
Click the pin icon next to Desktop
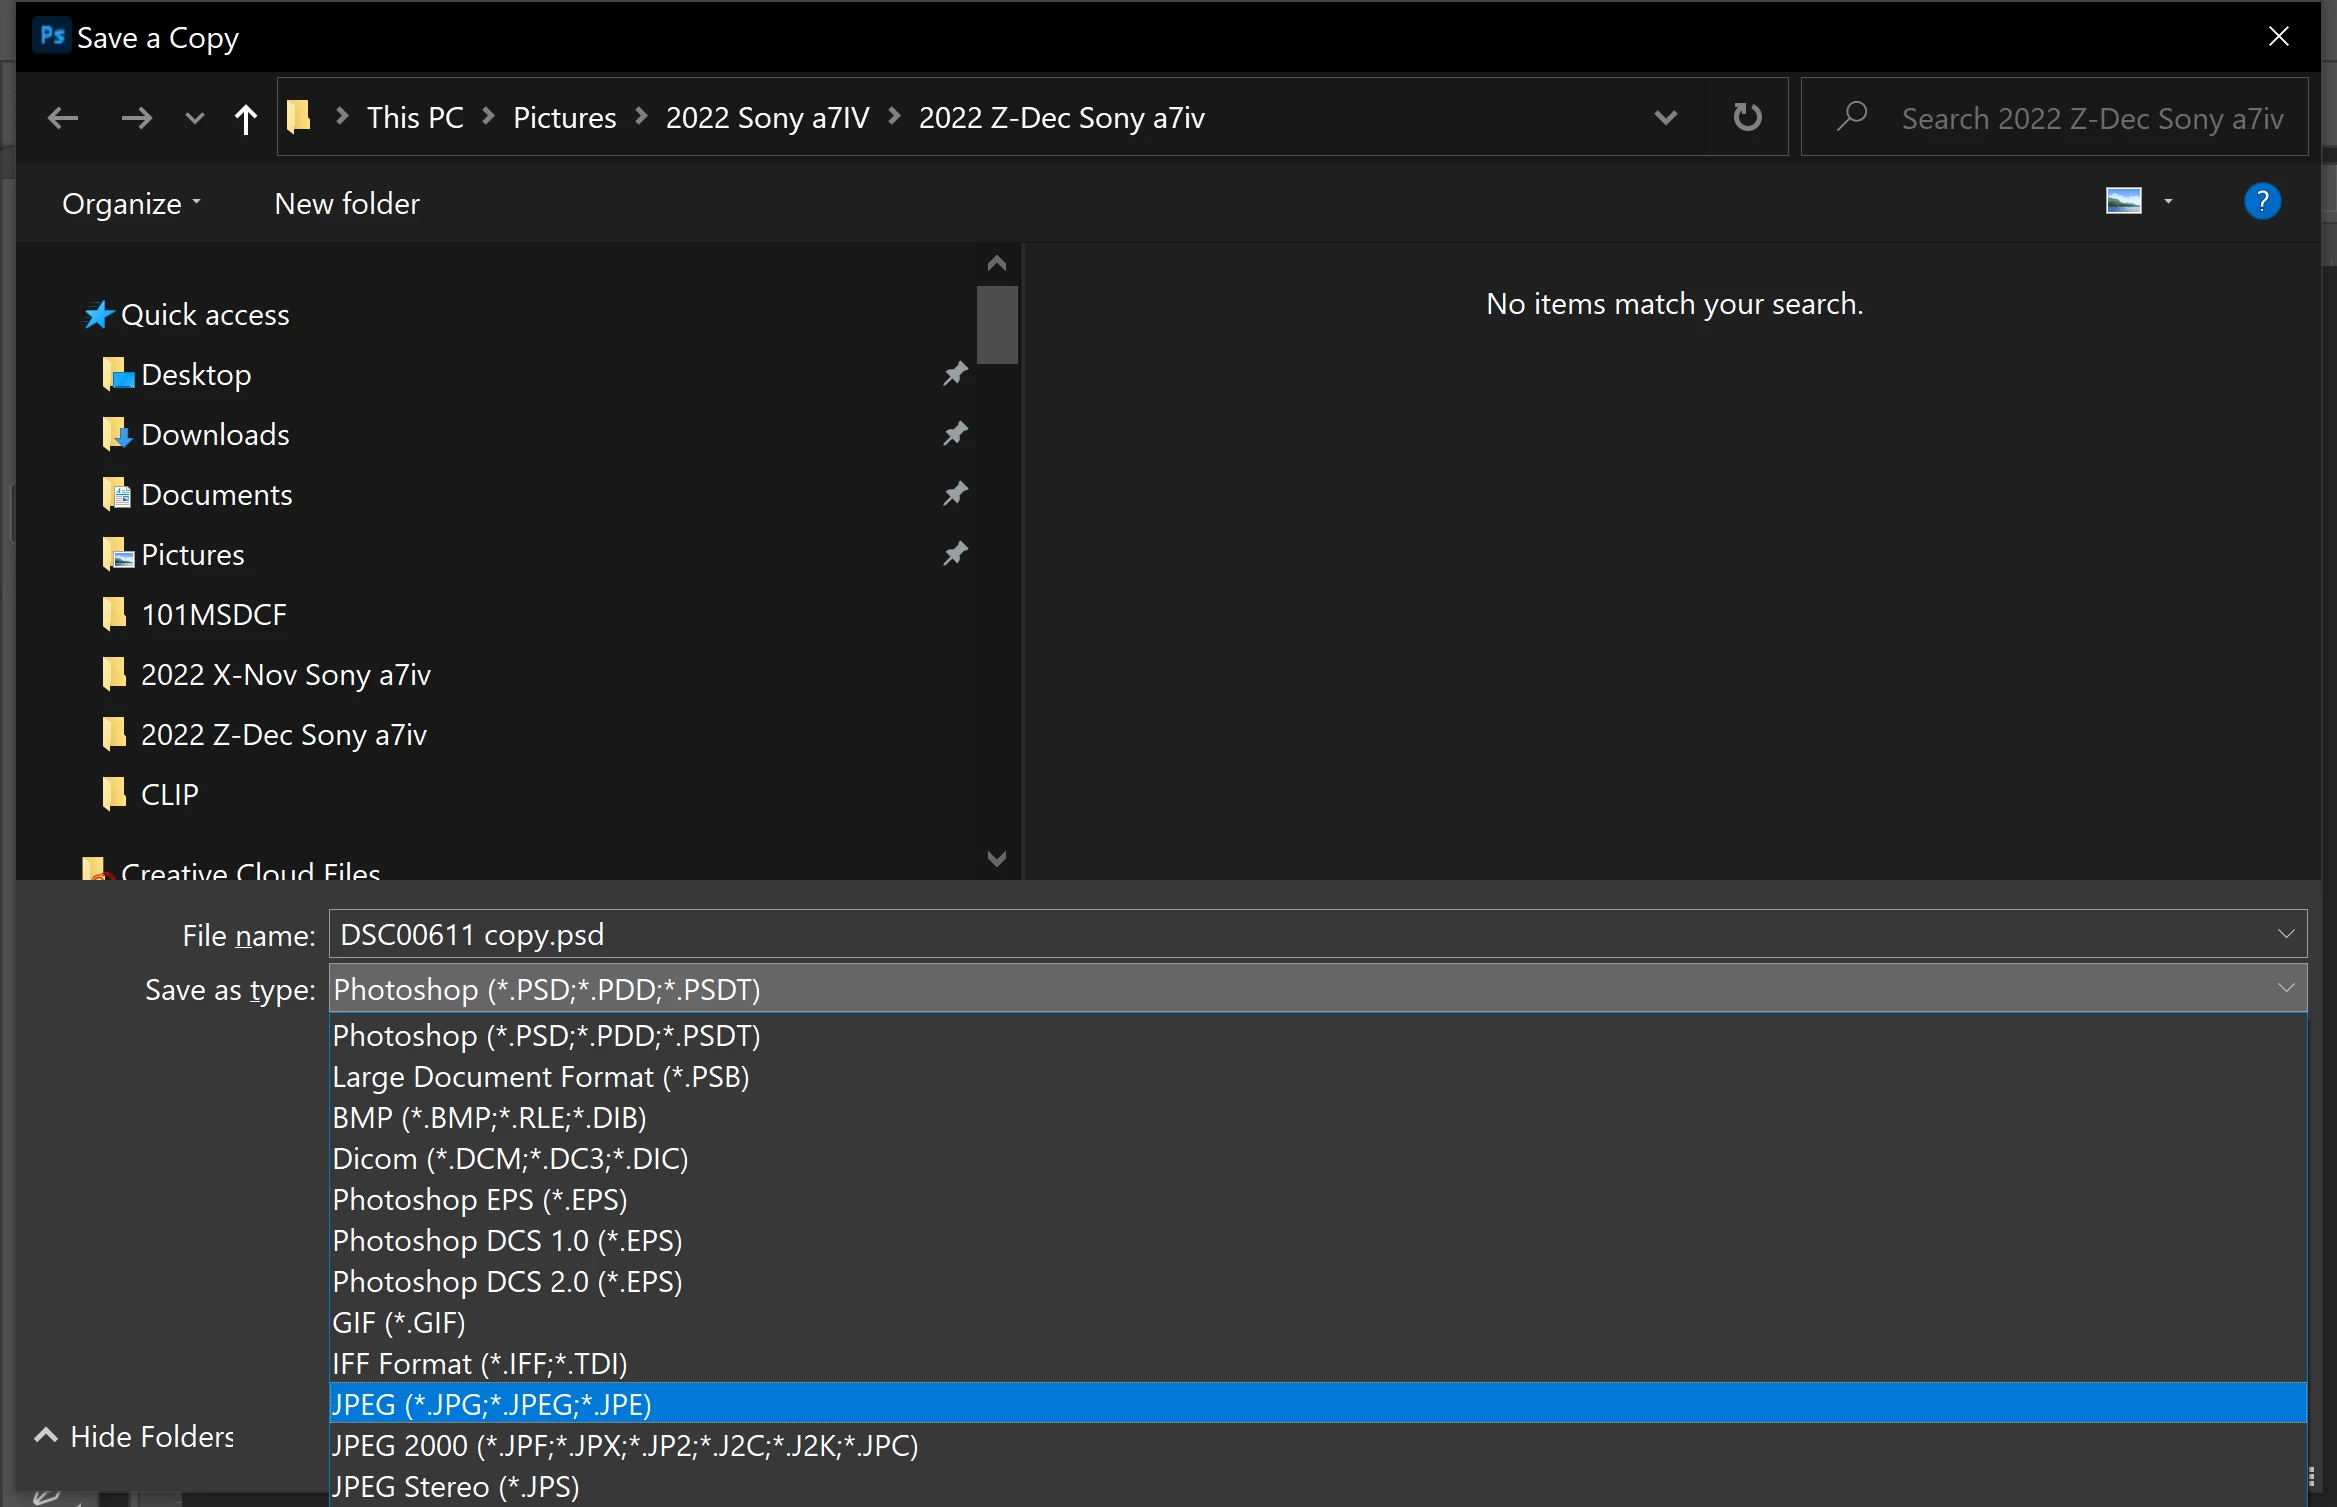point(955,374)
